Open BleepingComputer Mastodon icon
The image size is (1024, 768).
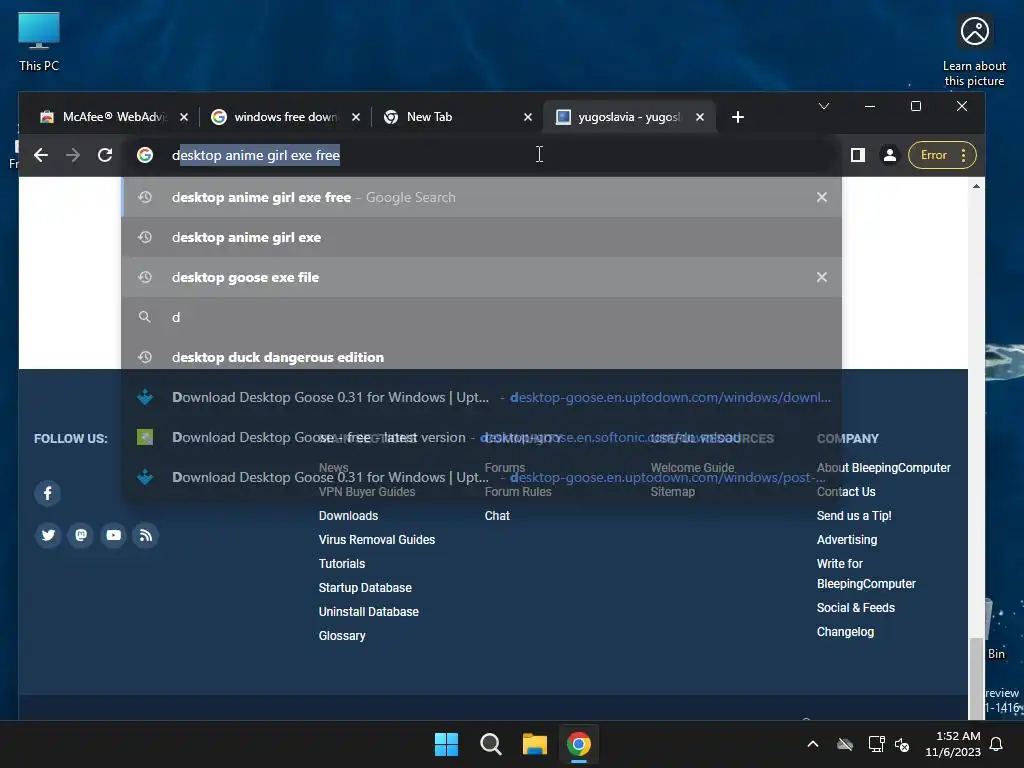(80, 536)
